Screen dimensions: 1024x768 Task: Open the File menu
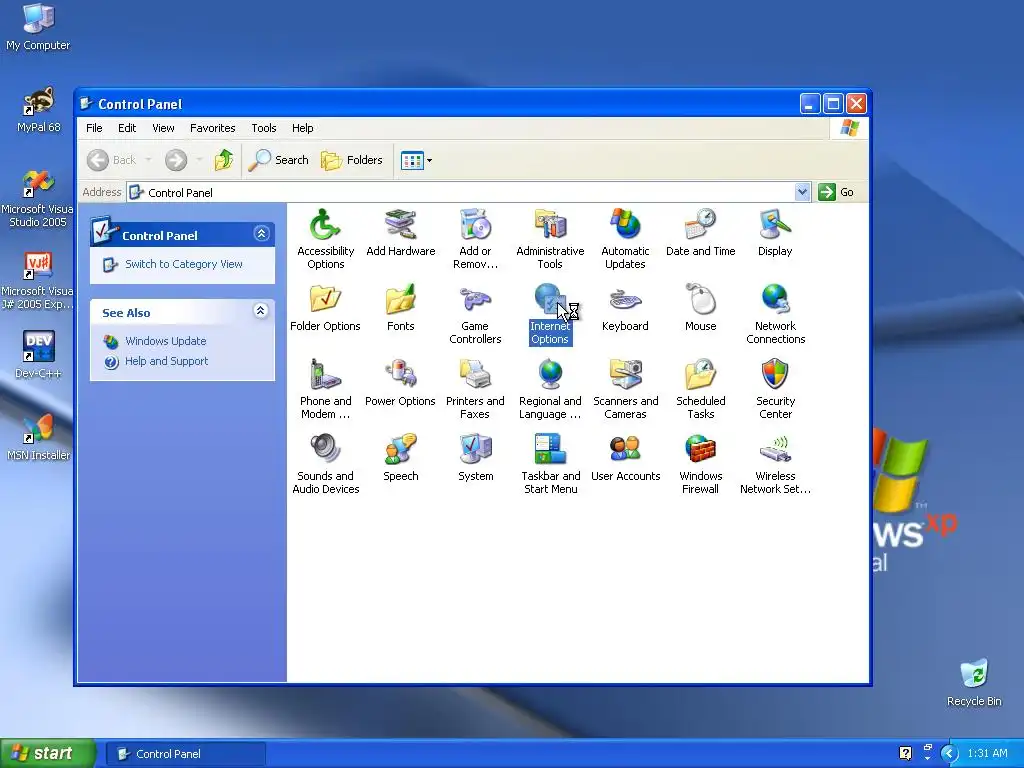tap(94, 128)
